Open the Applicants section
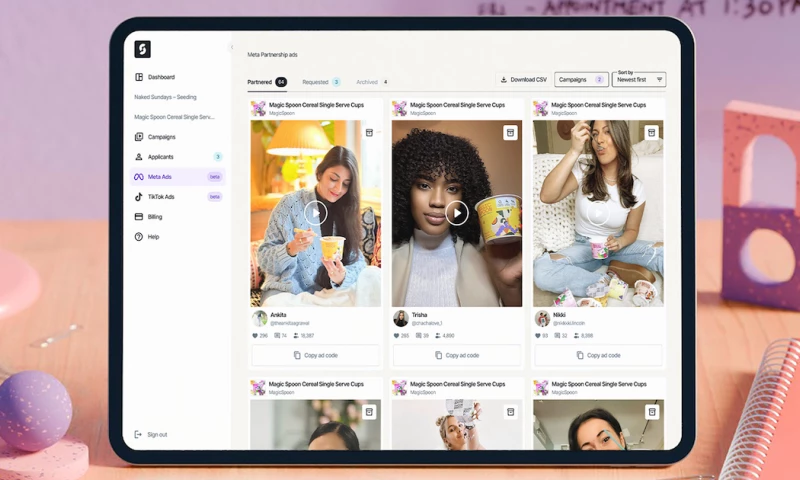 [160, 157]
